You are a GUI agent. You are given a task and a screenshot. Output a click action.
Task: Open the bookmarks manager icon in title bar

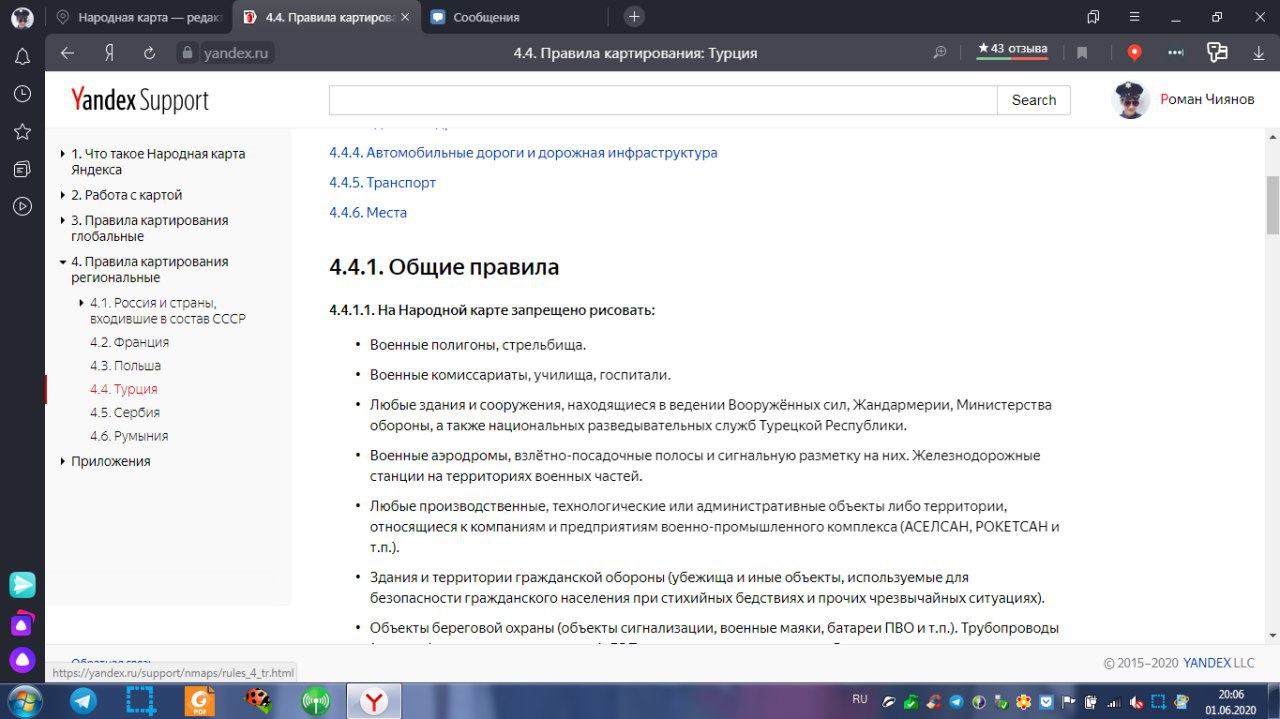(x=1093, y=17)
